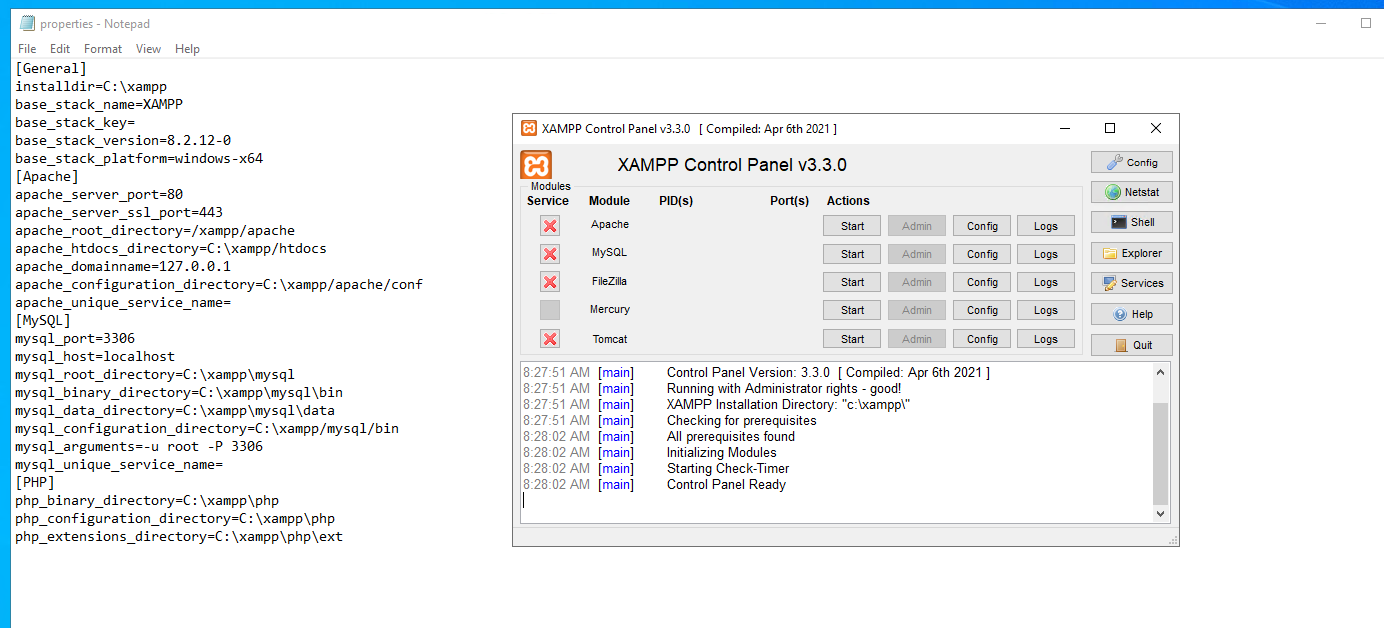Click XAMPP title bar icon
Image resolution: width=1384 pixels, height=628 pixels.
click(529, 128)
